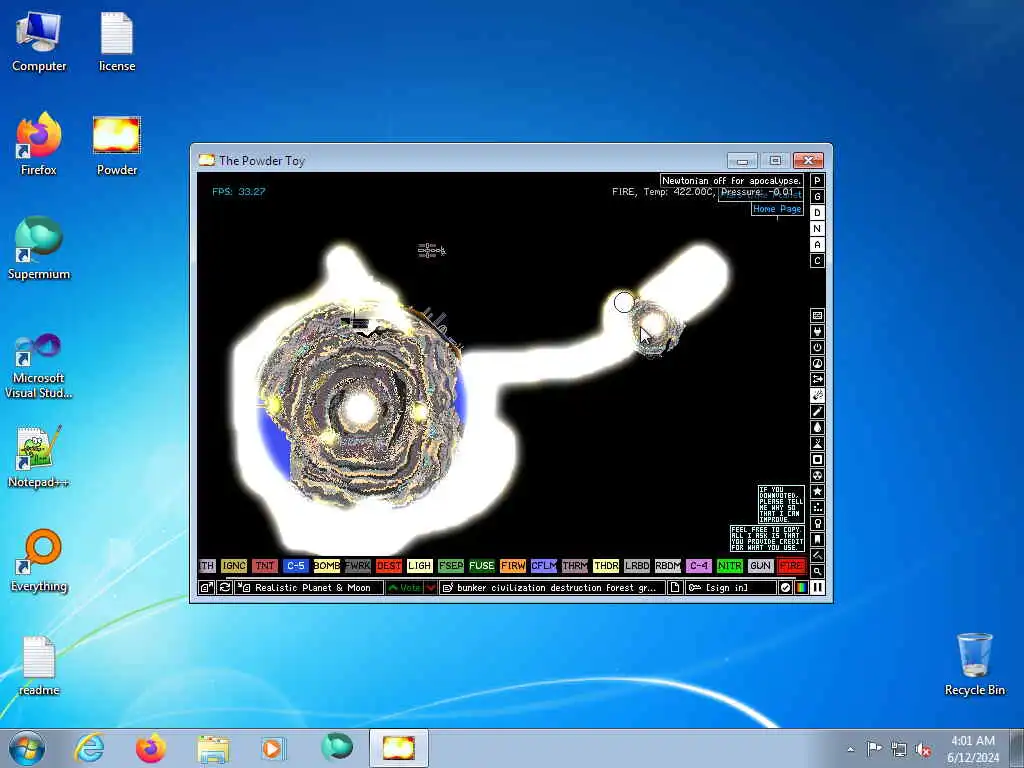
Task: Reload the simulation with the refresh icon
Action: (x=225, y=588)
